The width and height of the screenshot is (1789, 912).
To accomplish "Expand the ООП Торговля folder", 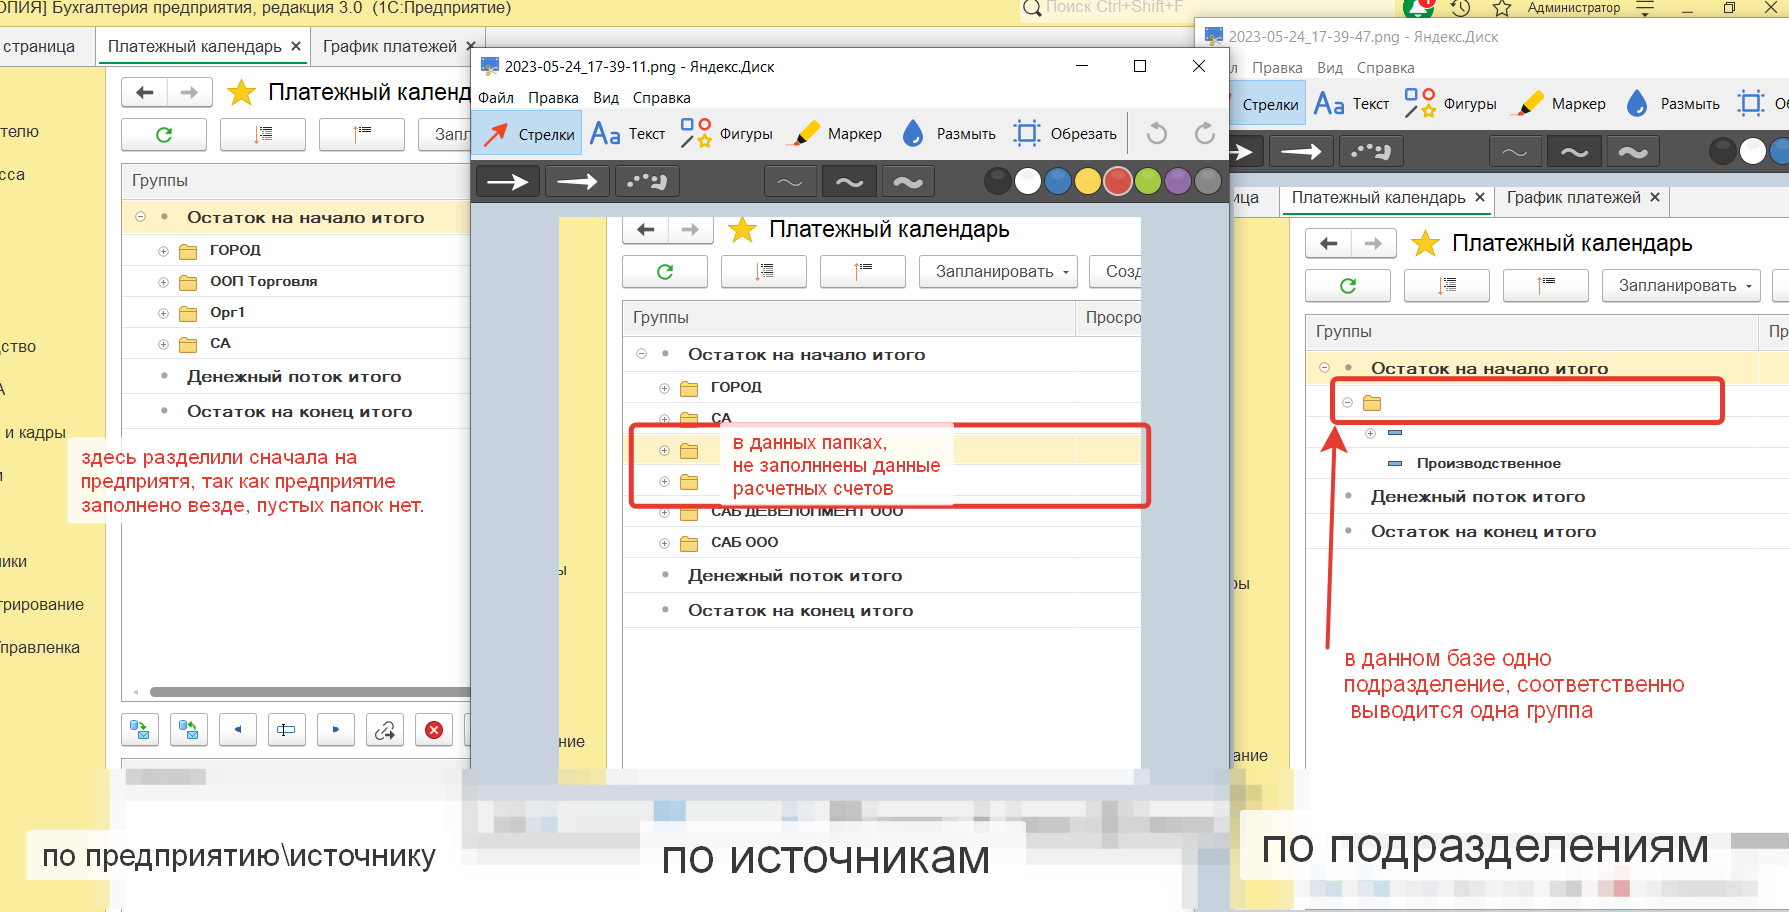I will (x=163, y=282).
